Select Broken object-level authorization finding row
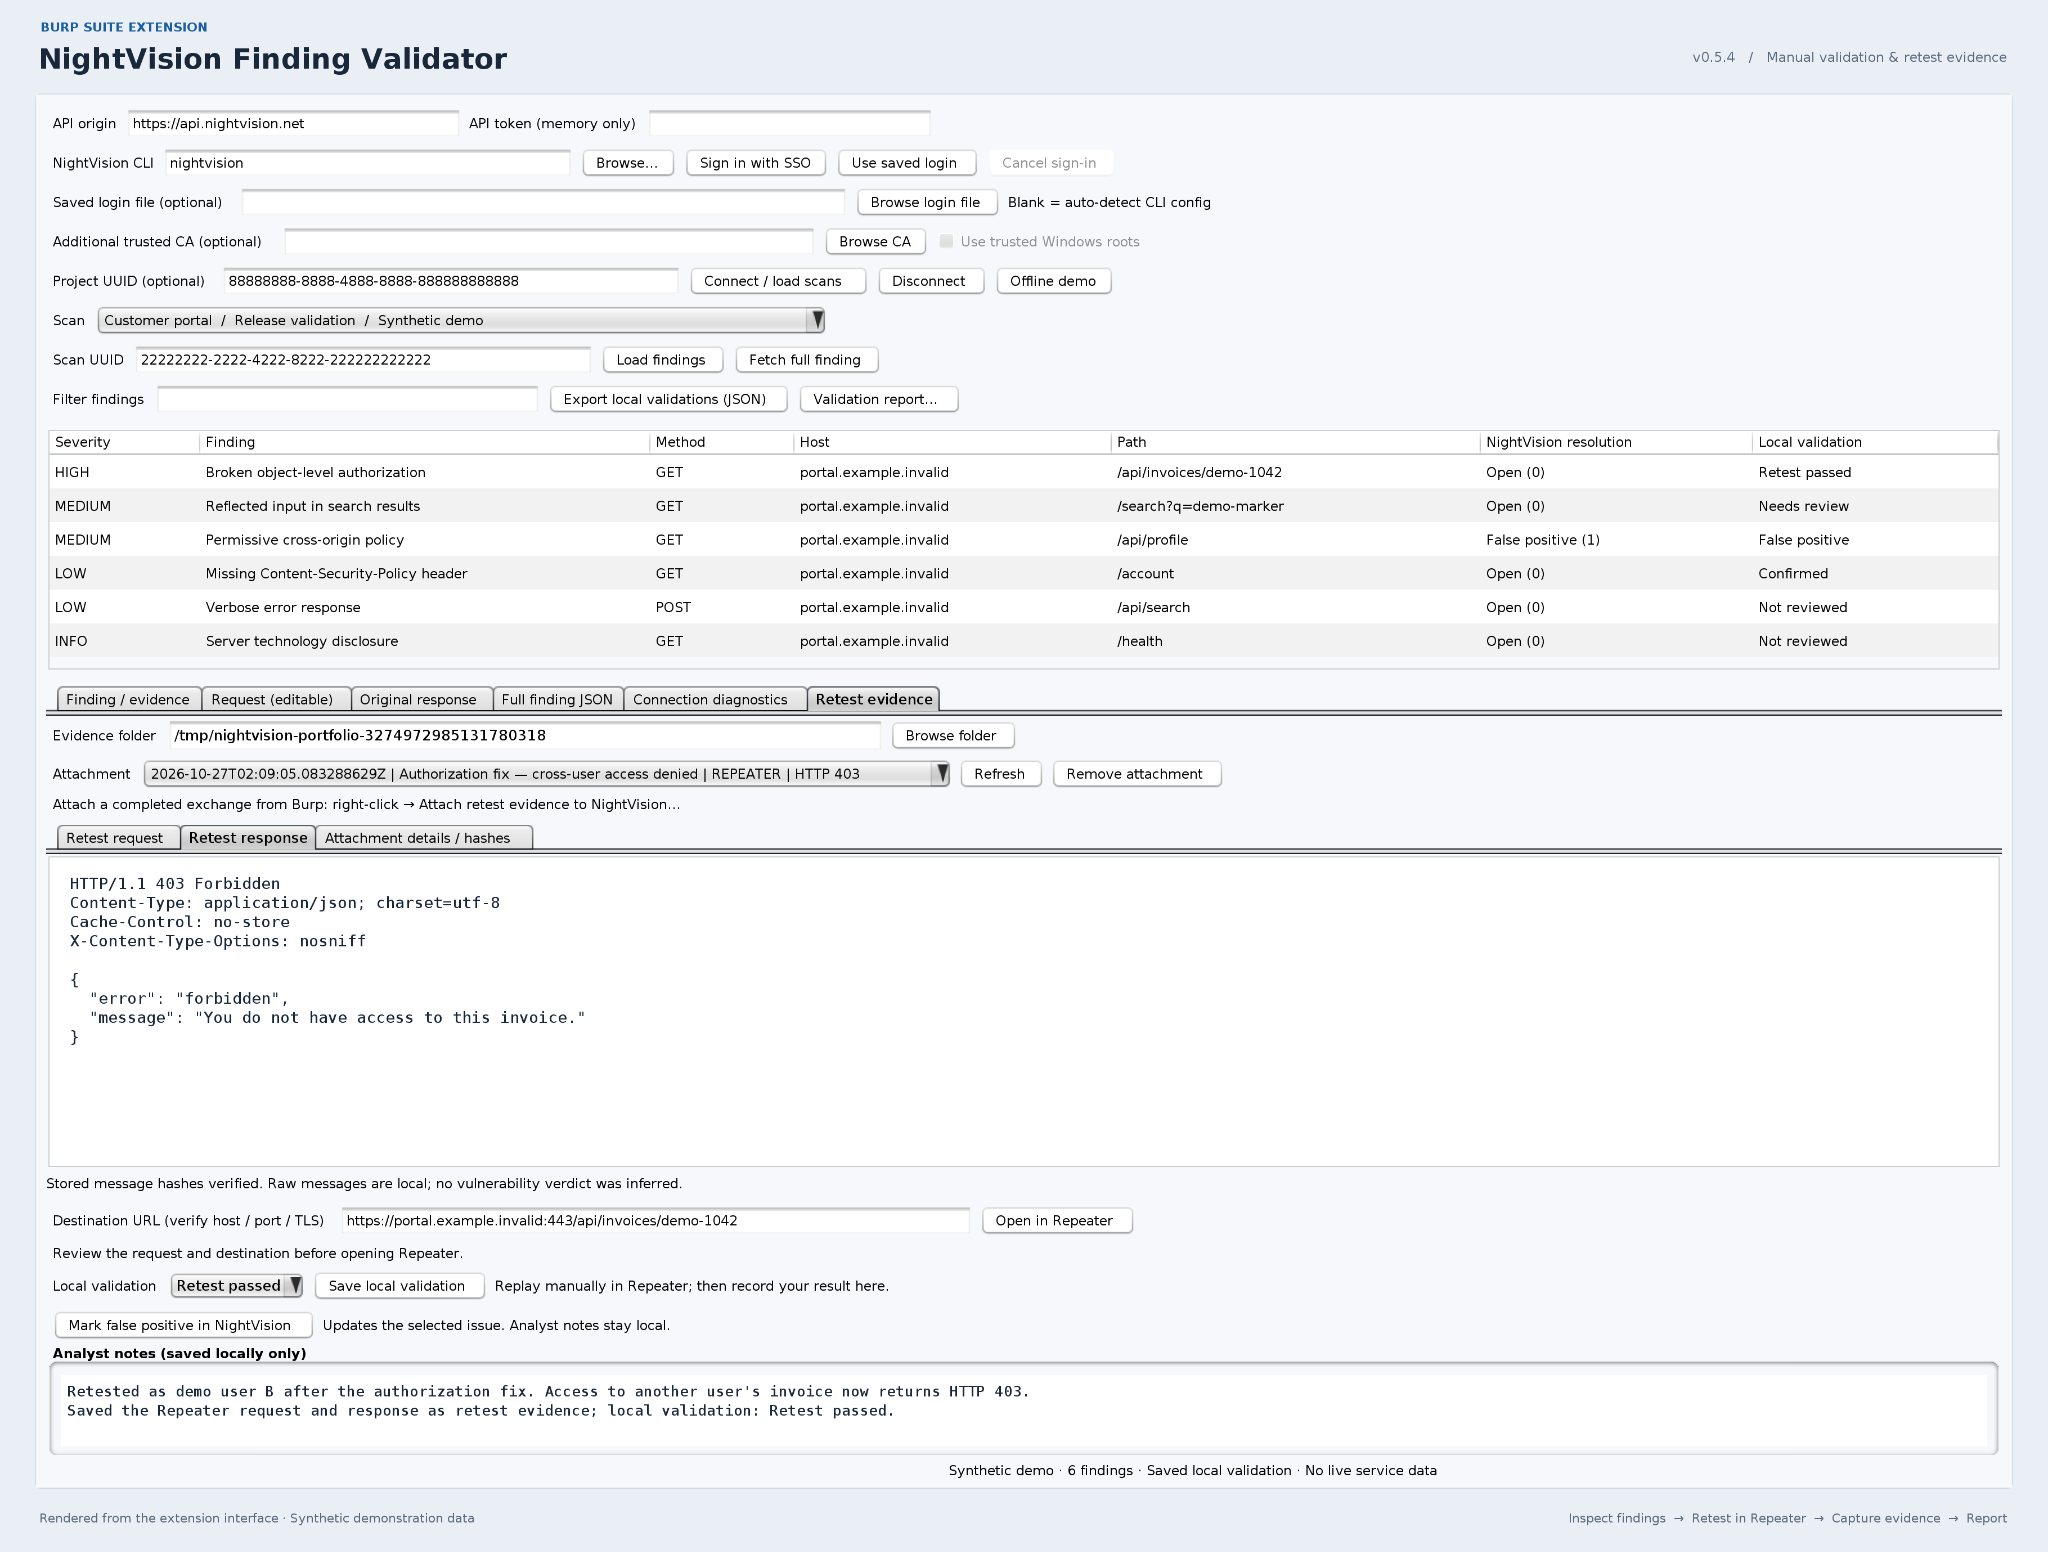Viewport: 2048px width, 1552px height. click(x=1023, y=472)
